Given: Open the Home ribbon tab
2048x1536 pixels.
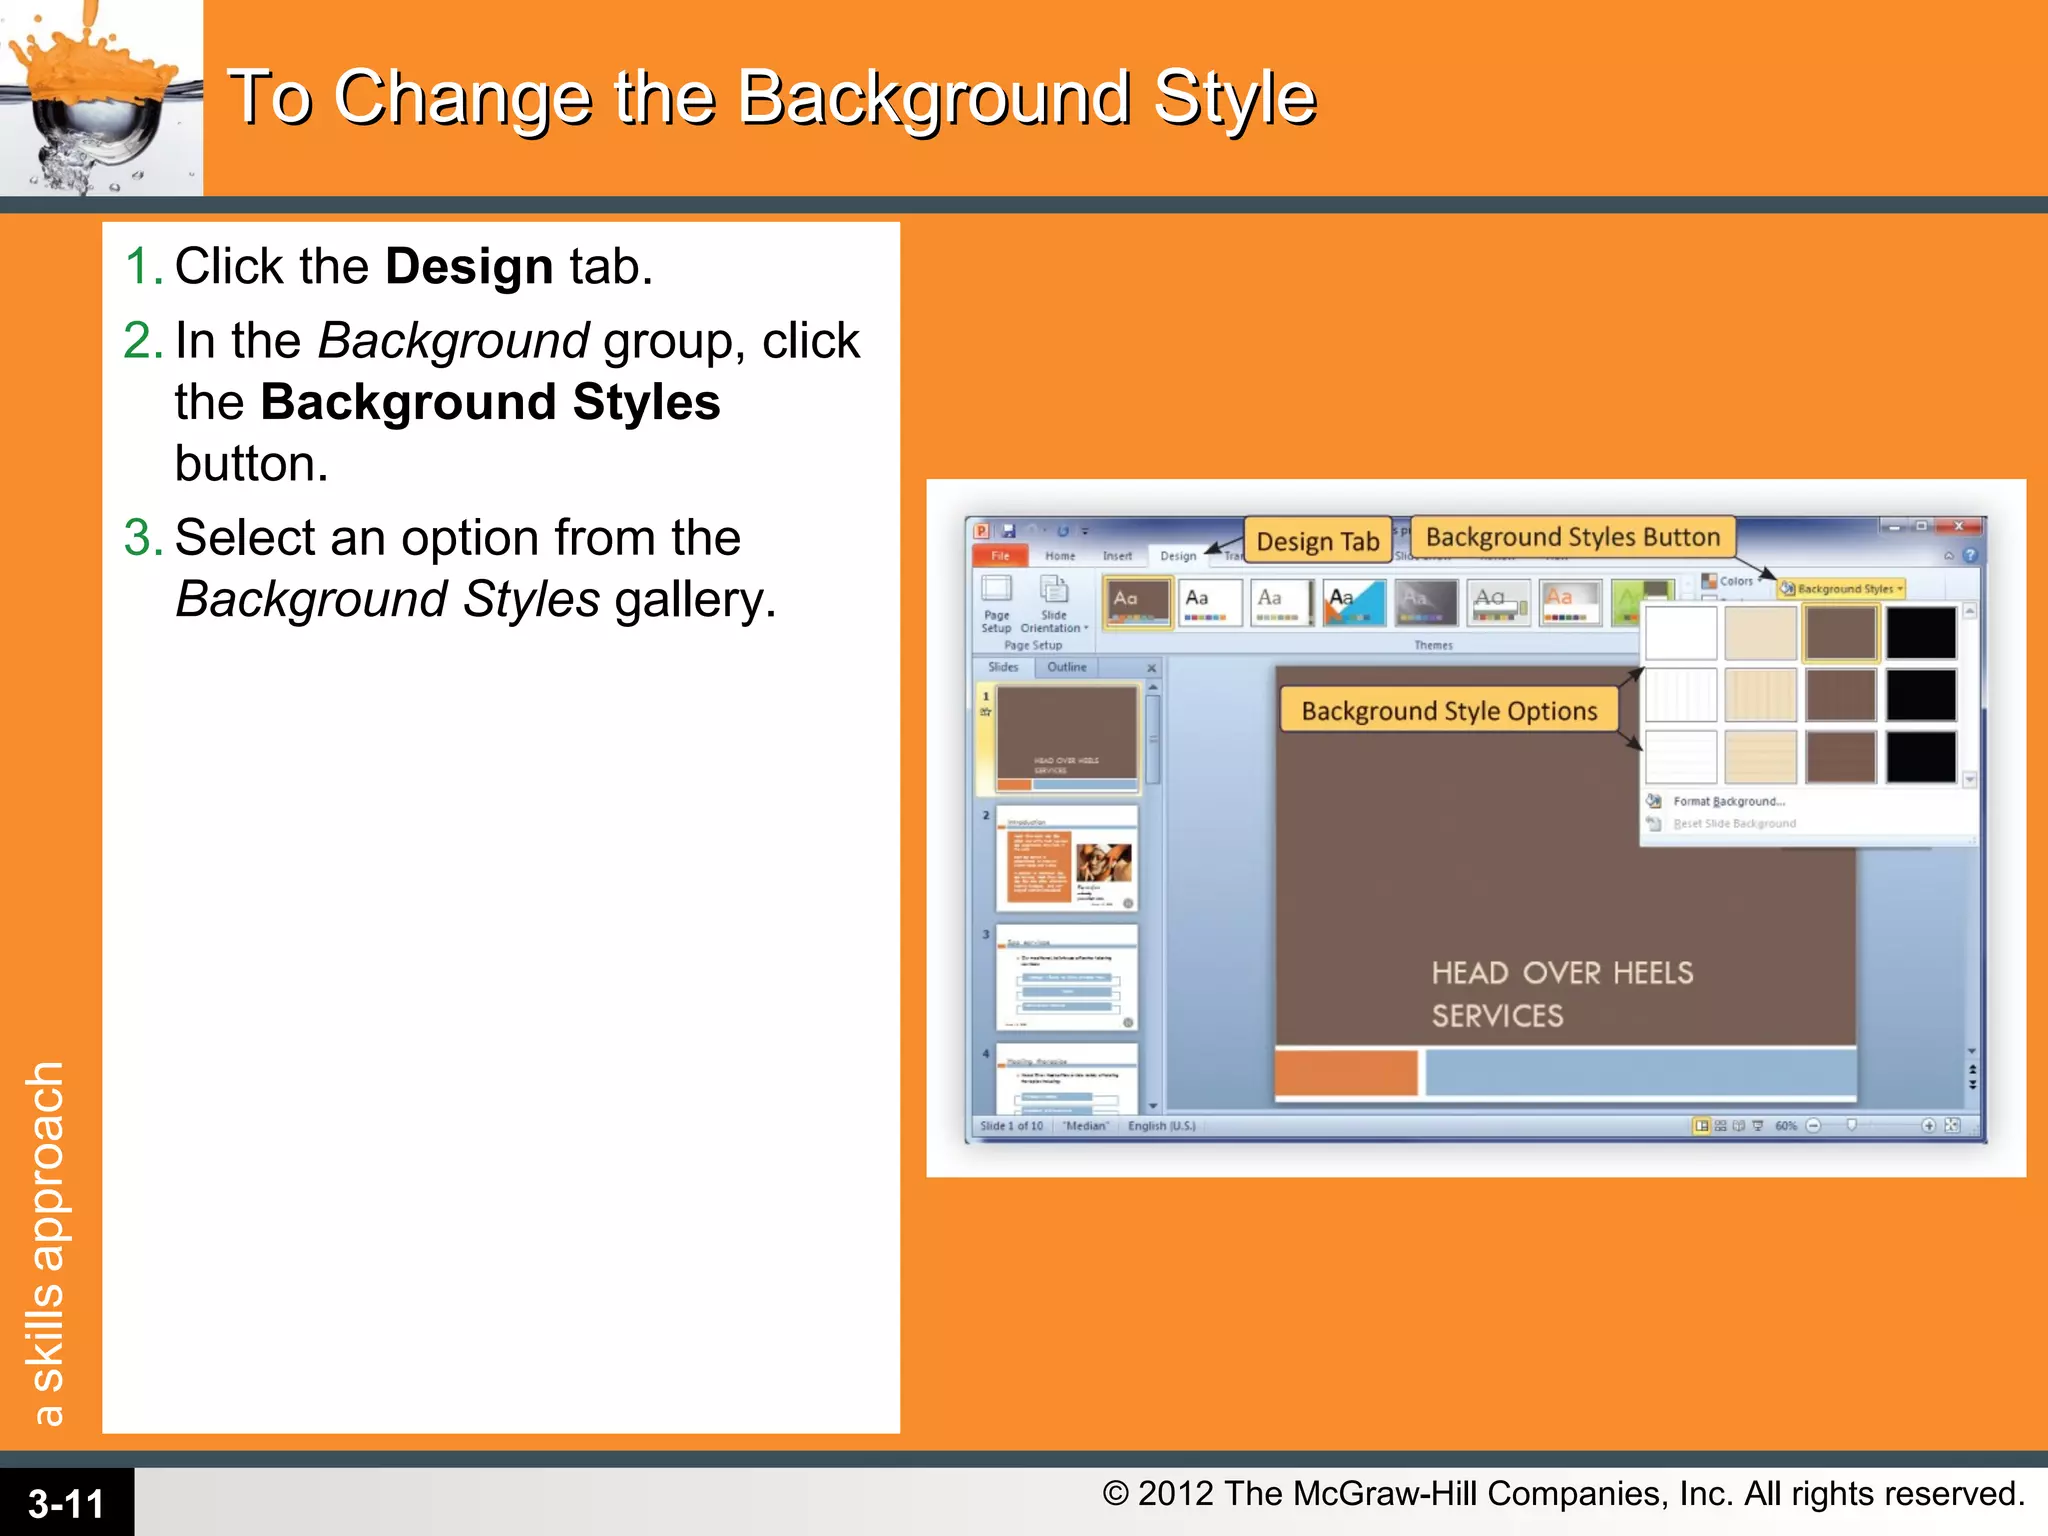Looking at the screenshot, I should click(1060, 556).
